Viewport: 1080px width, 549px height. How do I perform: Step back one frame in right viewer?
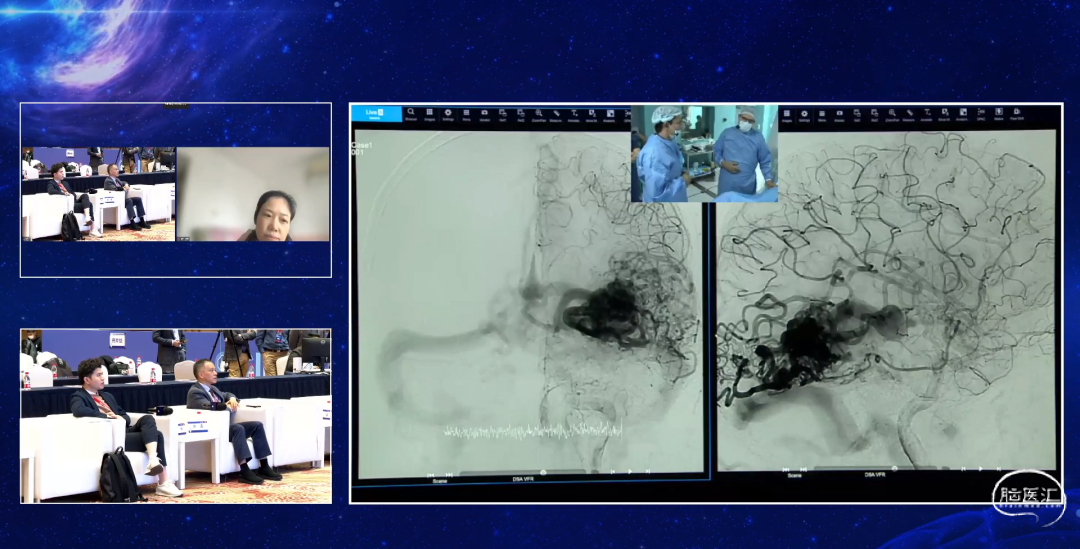(x=963, y=468)
